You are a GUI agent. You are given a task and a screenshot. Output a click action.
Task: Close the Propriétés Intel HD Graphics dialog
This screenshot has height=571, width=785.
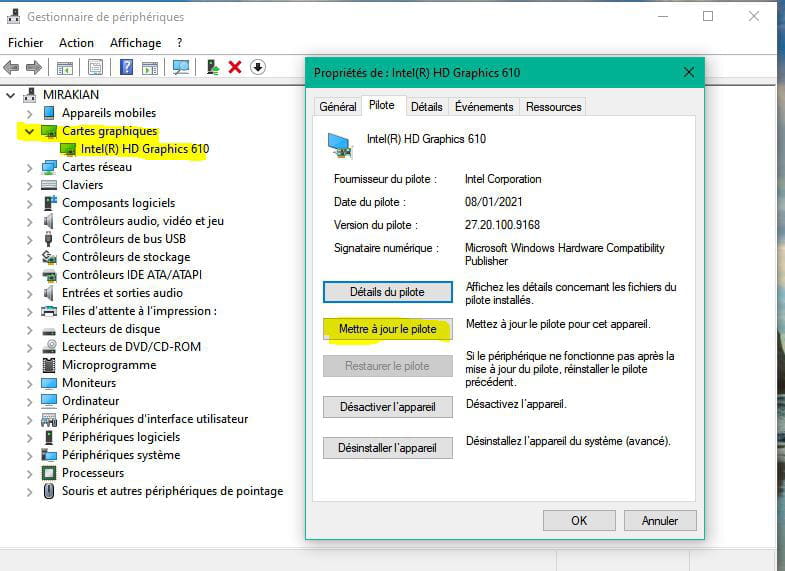(689, 73)
